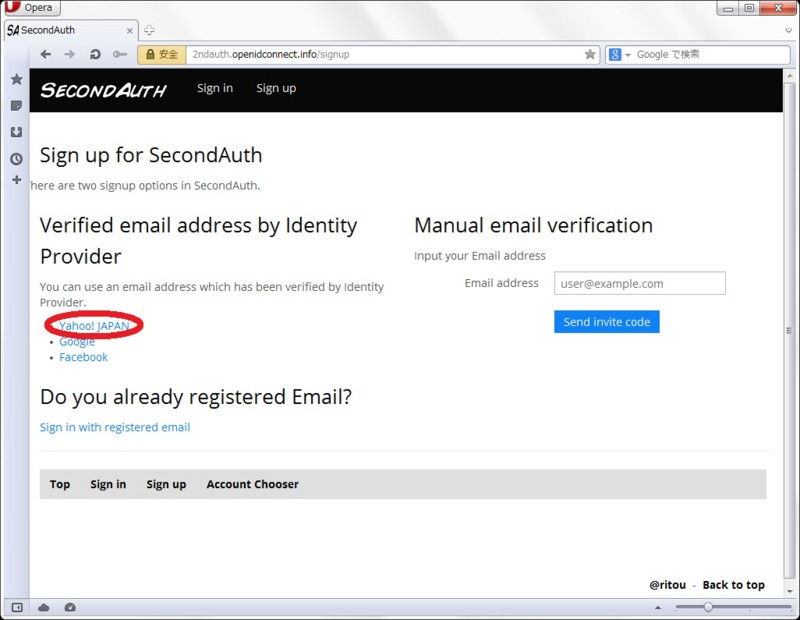Viewport: 800px width, 620px height.
Task: Open the @ritou link
Action: [x=667, y=585]
